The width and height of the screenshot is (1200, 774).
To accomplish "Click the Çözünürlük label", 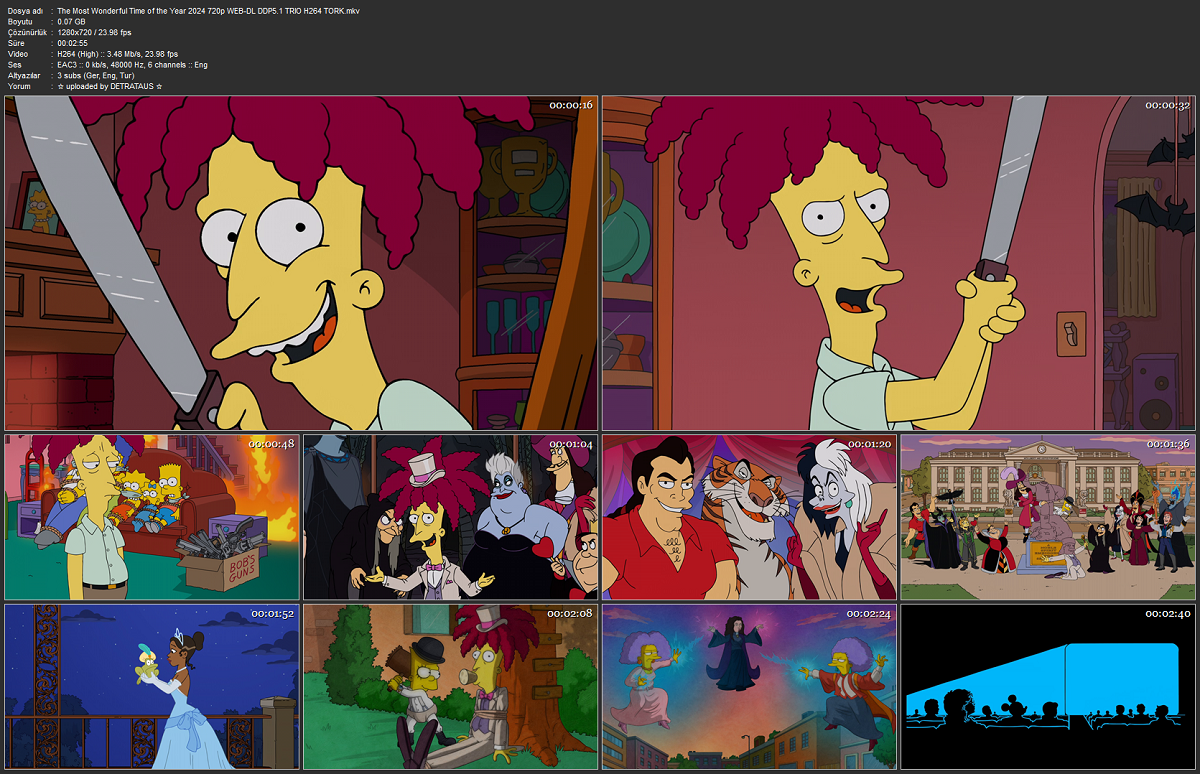I will 27,33.
